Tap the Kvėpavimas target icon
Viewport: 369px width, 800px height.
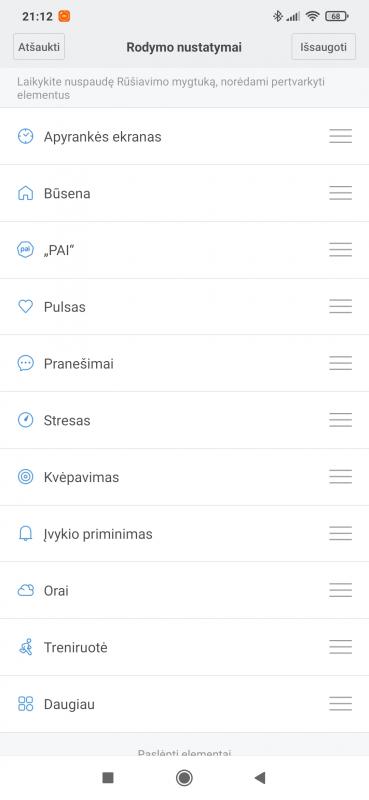(x=26, y=477)
